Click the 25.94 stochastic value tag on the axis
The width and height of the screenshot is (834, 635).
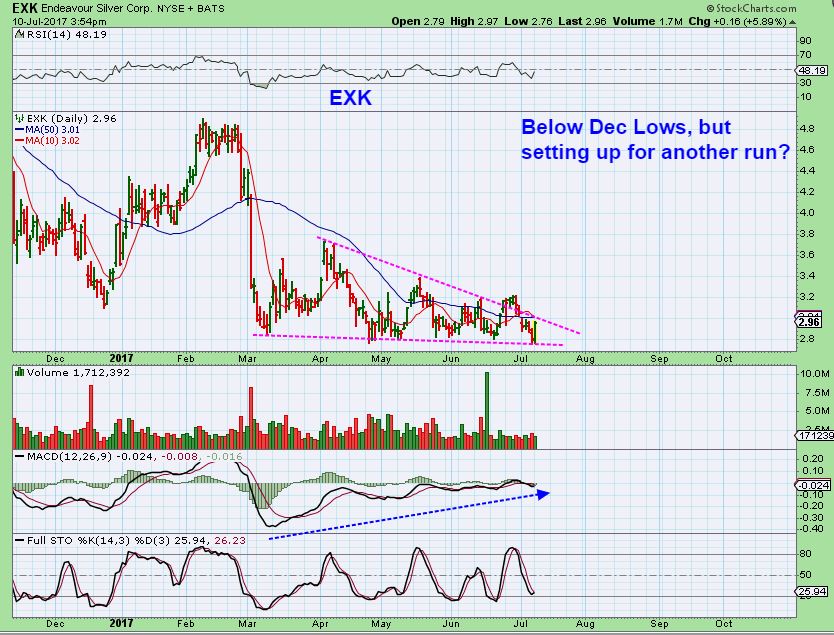pyautogui.click(x=812, y=591)
